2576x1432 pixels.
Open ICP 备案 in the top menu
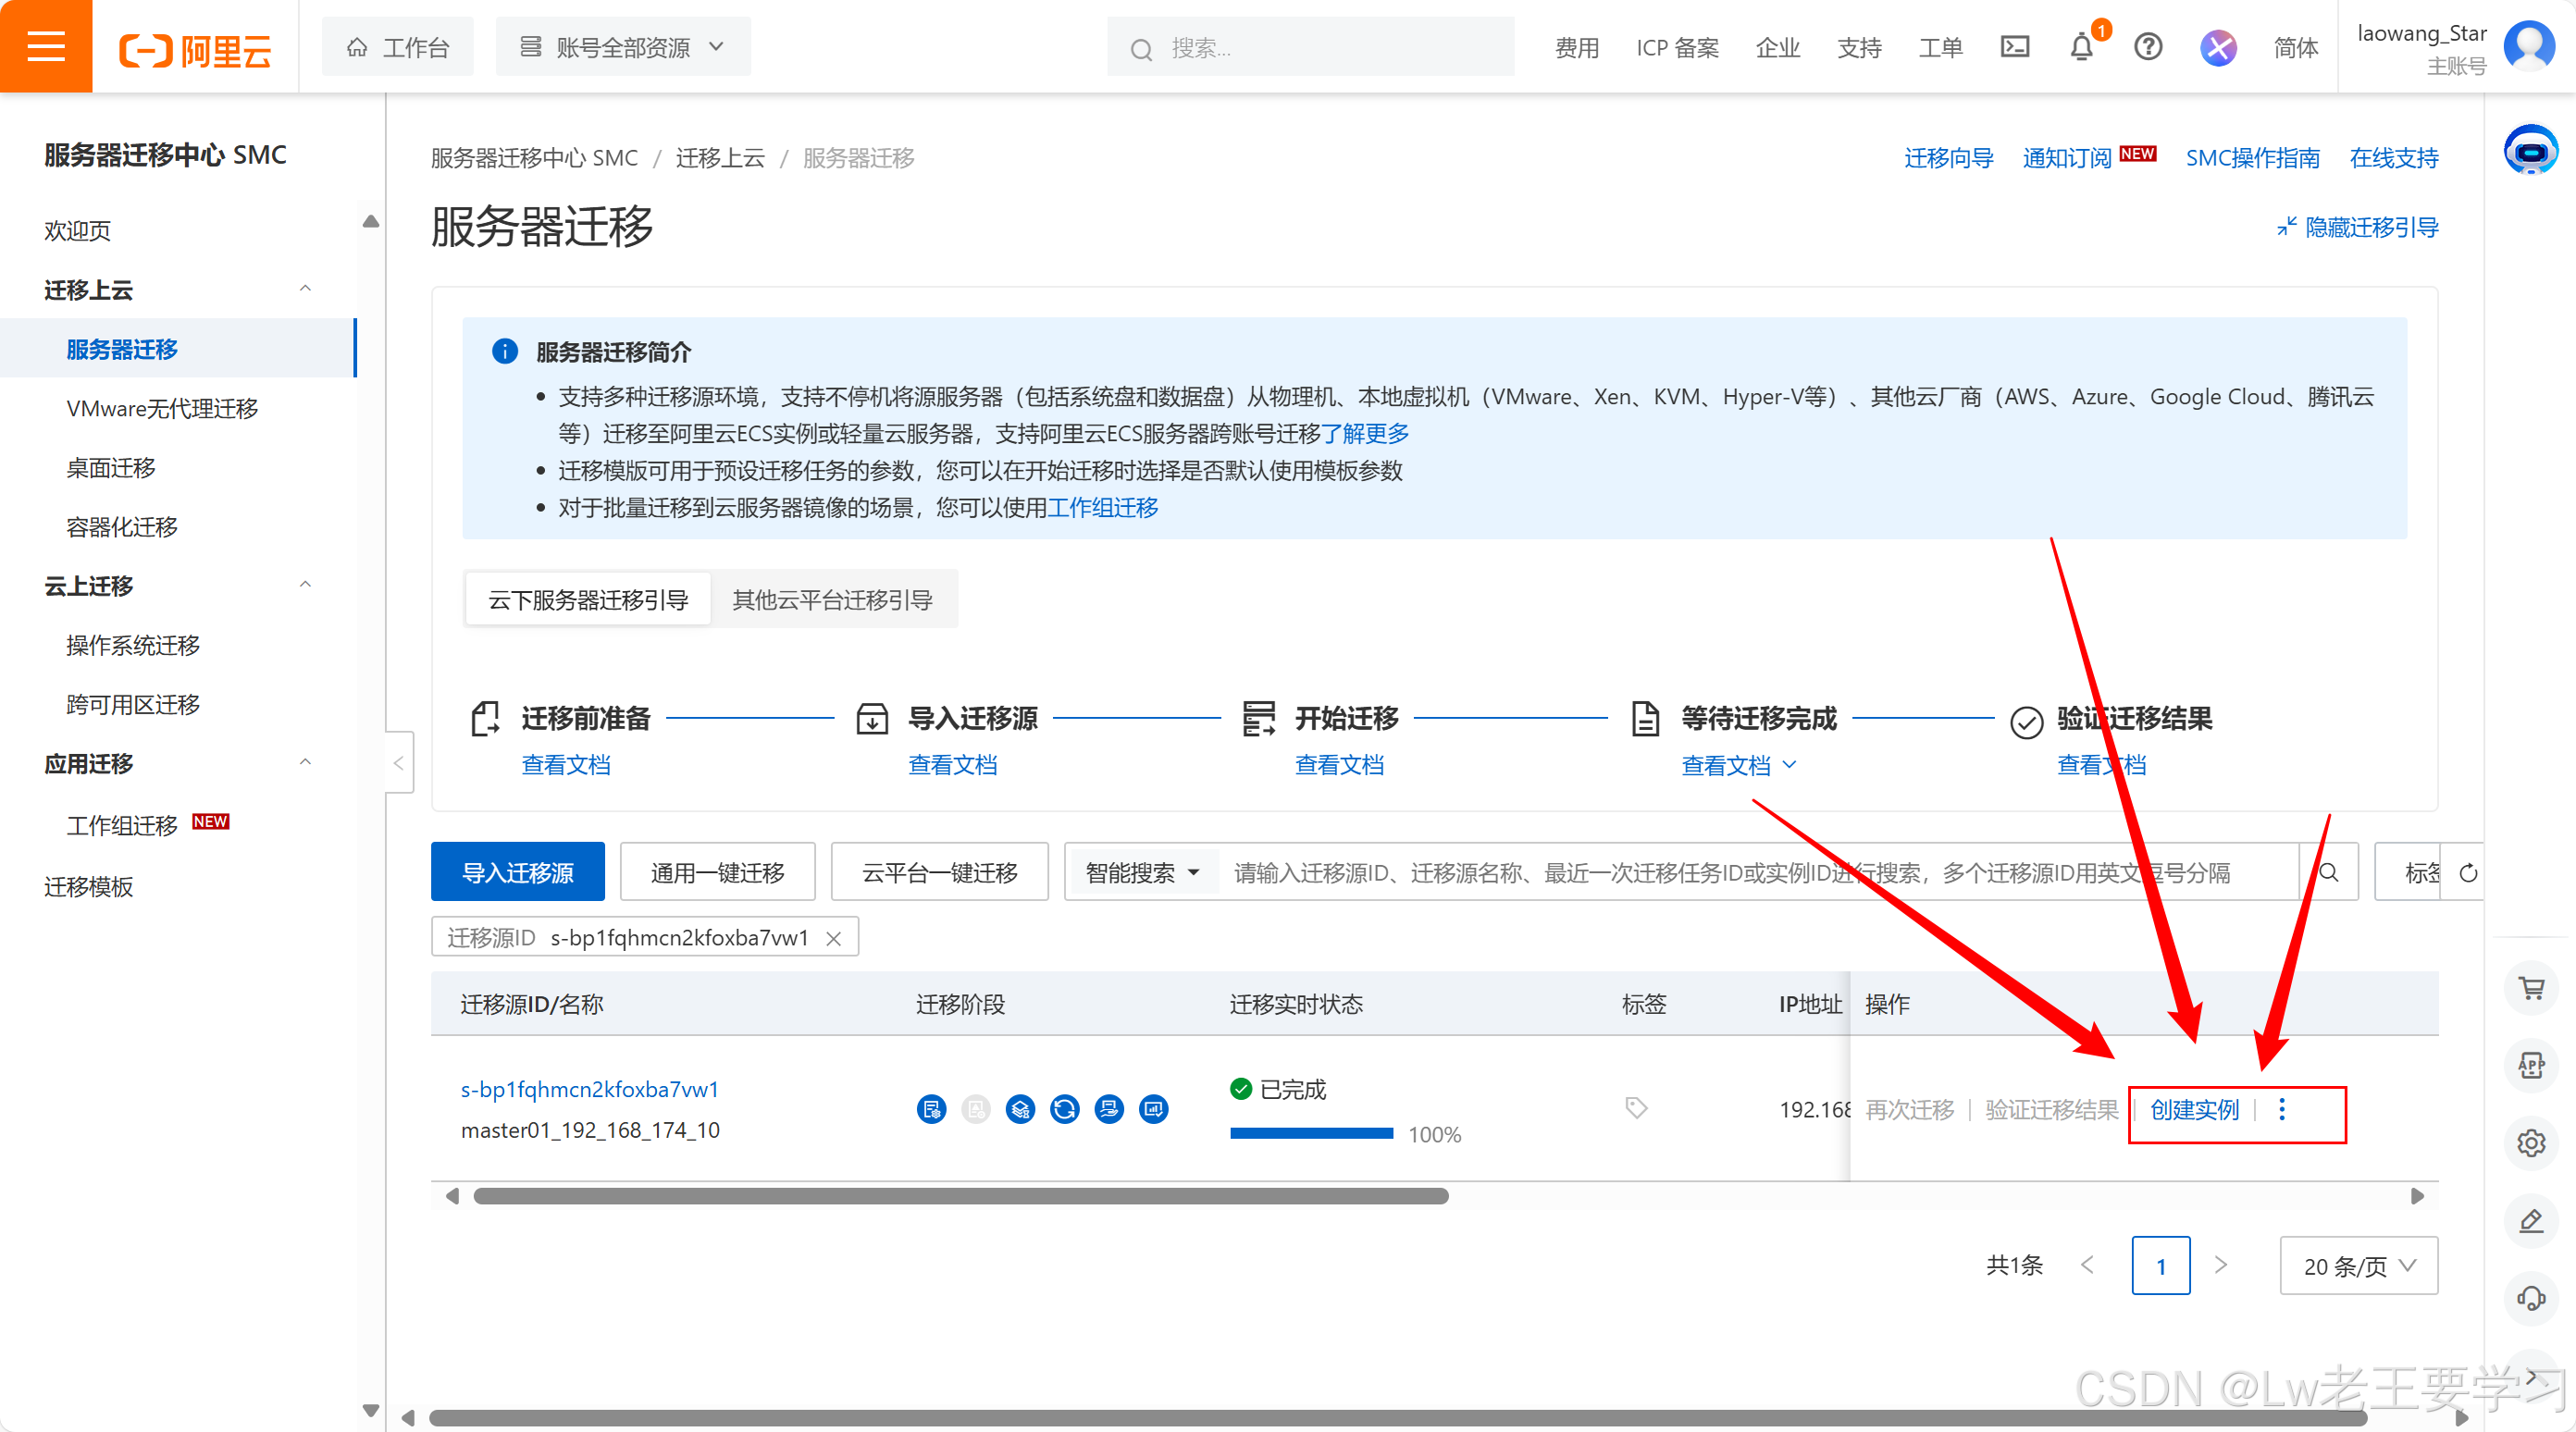click(1677, 48)
